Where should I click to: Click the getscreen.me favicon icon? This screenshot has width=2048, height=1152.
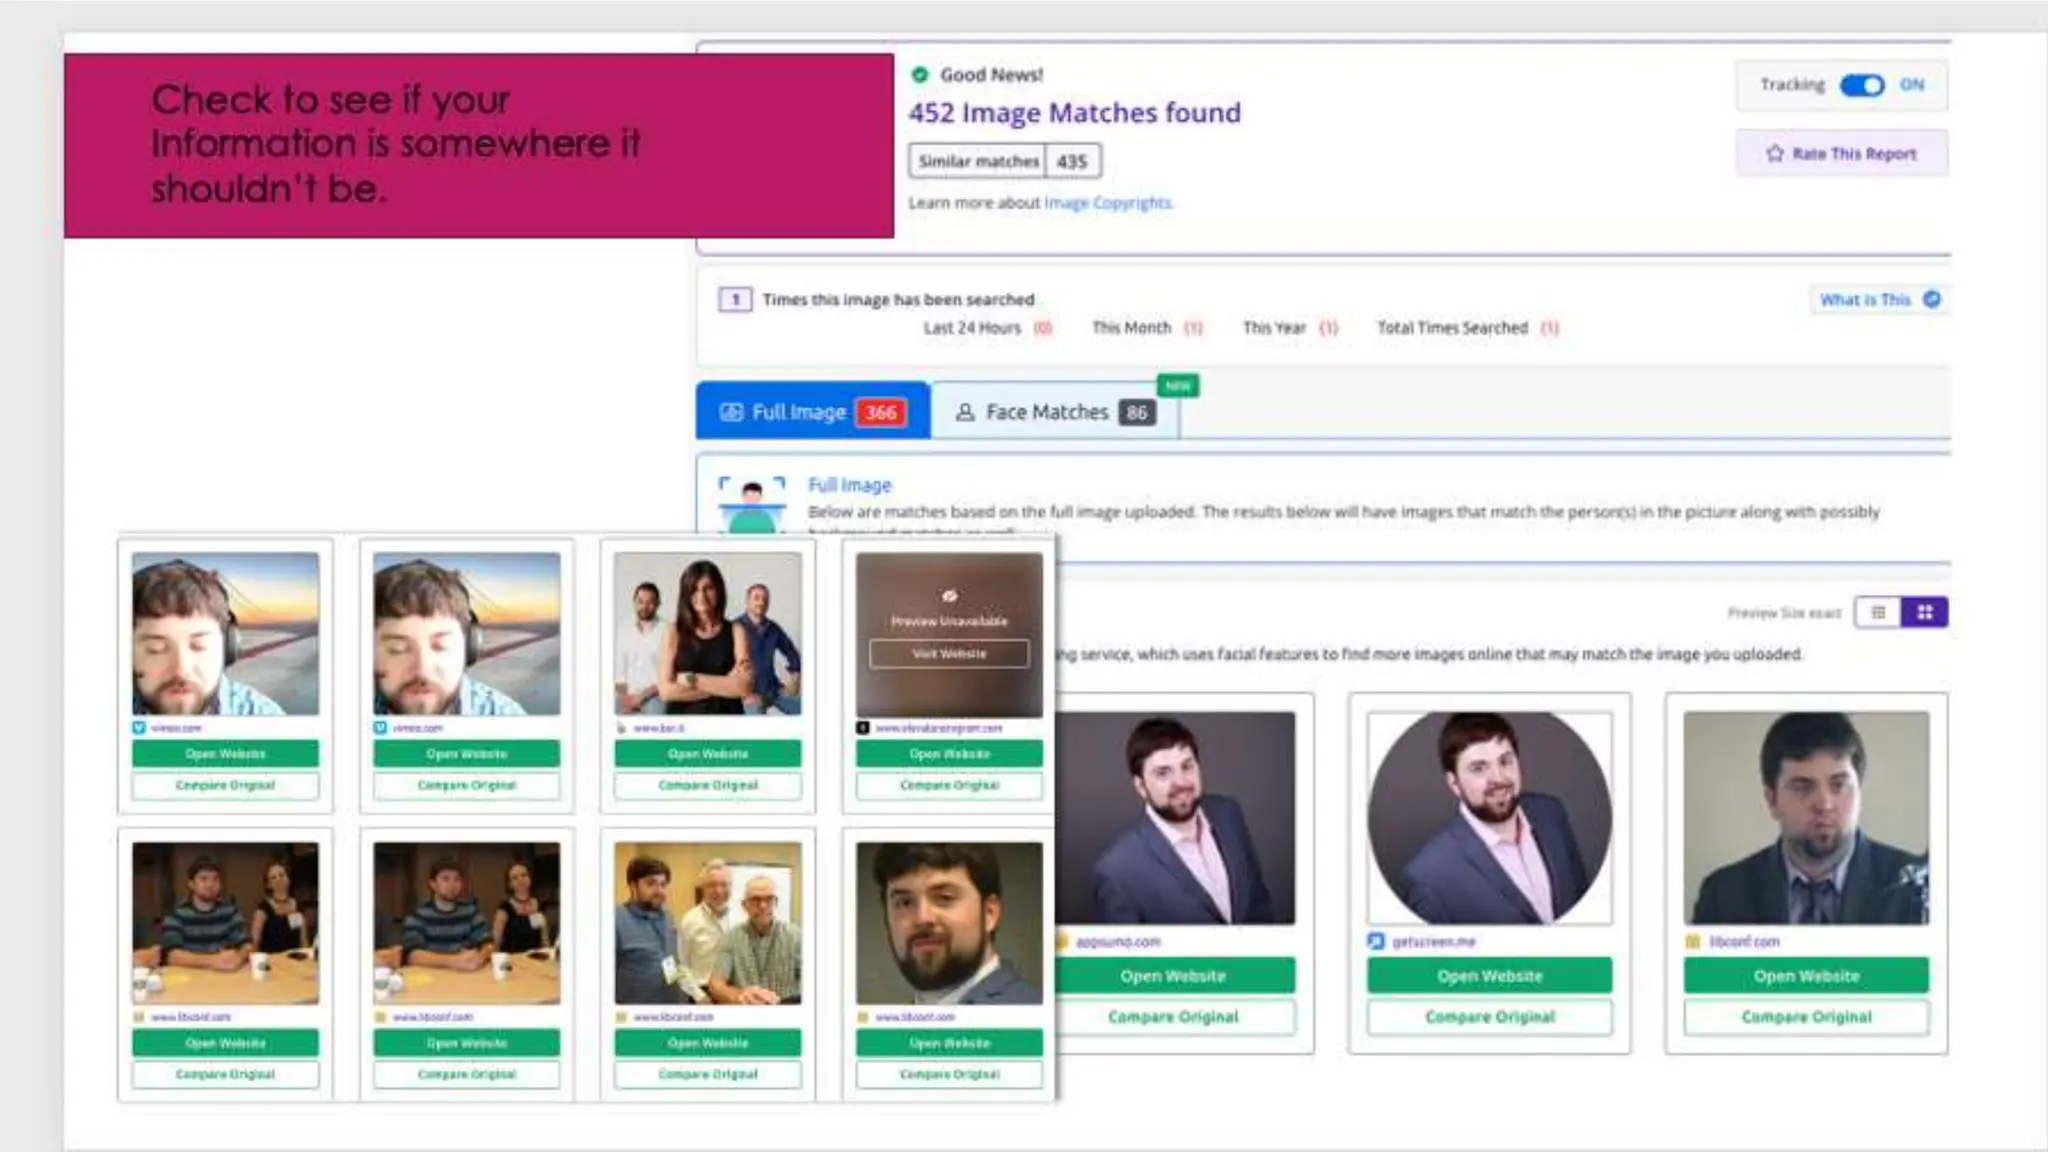[x=1376, y=941]
